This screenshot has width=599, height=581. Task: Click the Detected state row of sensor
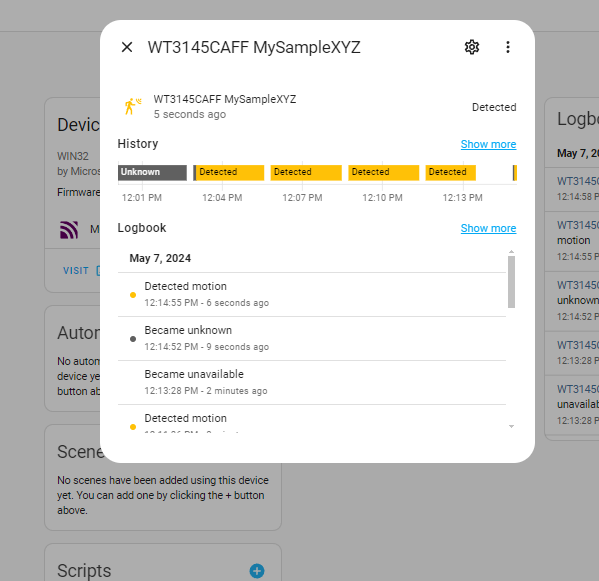[317, 107]
